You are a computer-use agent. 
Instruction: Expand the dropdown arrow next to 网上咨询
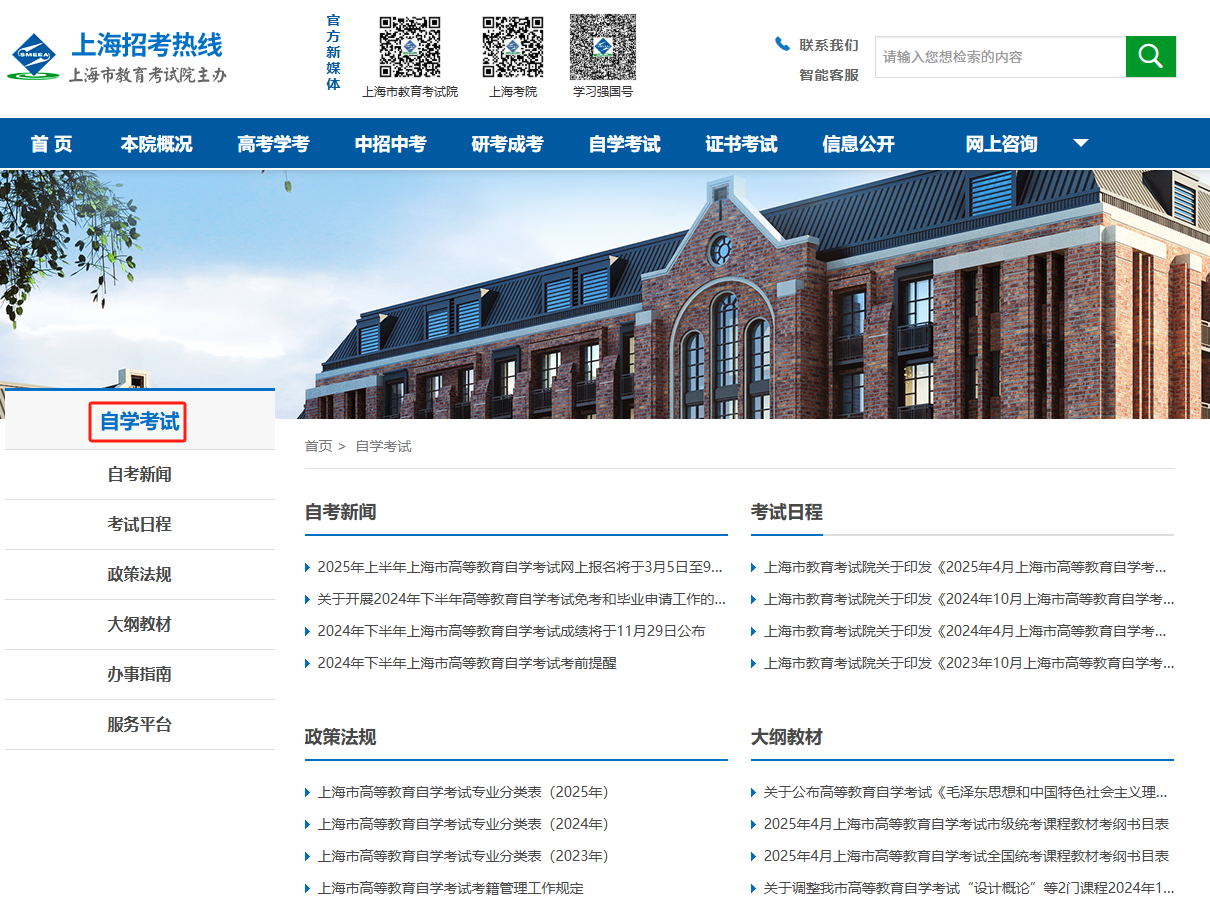(x=1081, y=143)
